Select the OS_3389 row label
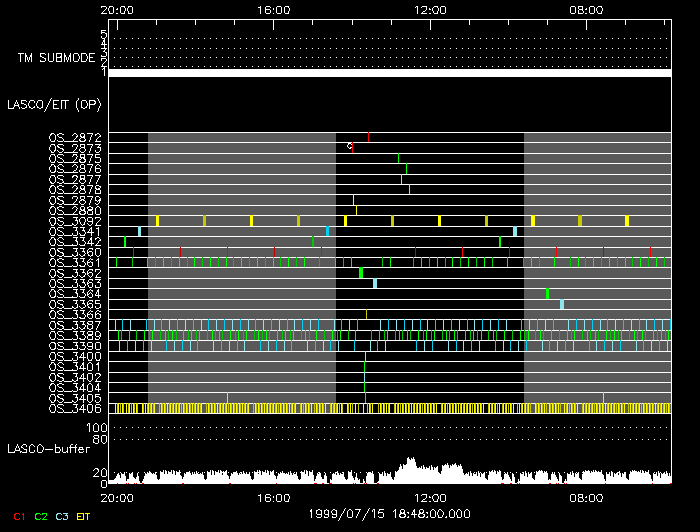Screen dimensions: 700x532 click(x=75, y=335)
